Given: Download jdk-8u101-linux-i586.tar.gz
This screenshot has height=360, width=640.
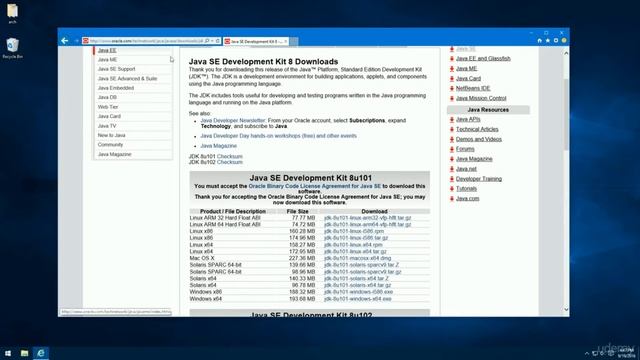Looking at the screenshot, I should (x=356, y=238).
